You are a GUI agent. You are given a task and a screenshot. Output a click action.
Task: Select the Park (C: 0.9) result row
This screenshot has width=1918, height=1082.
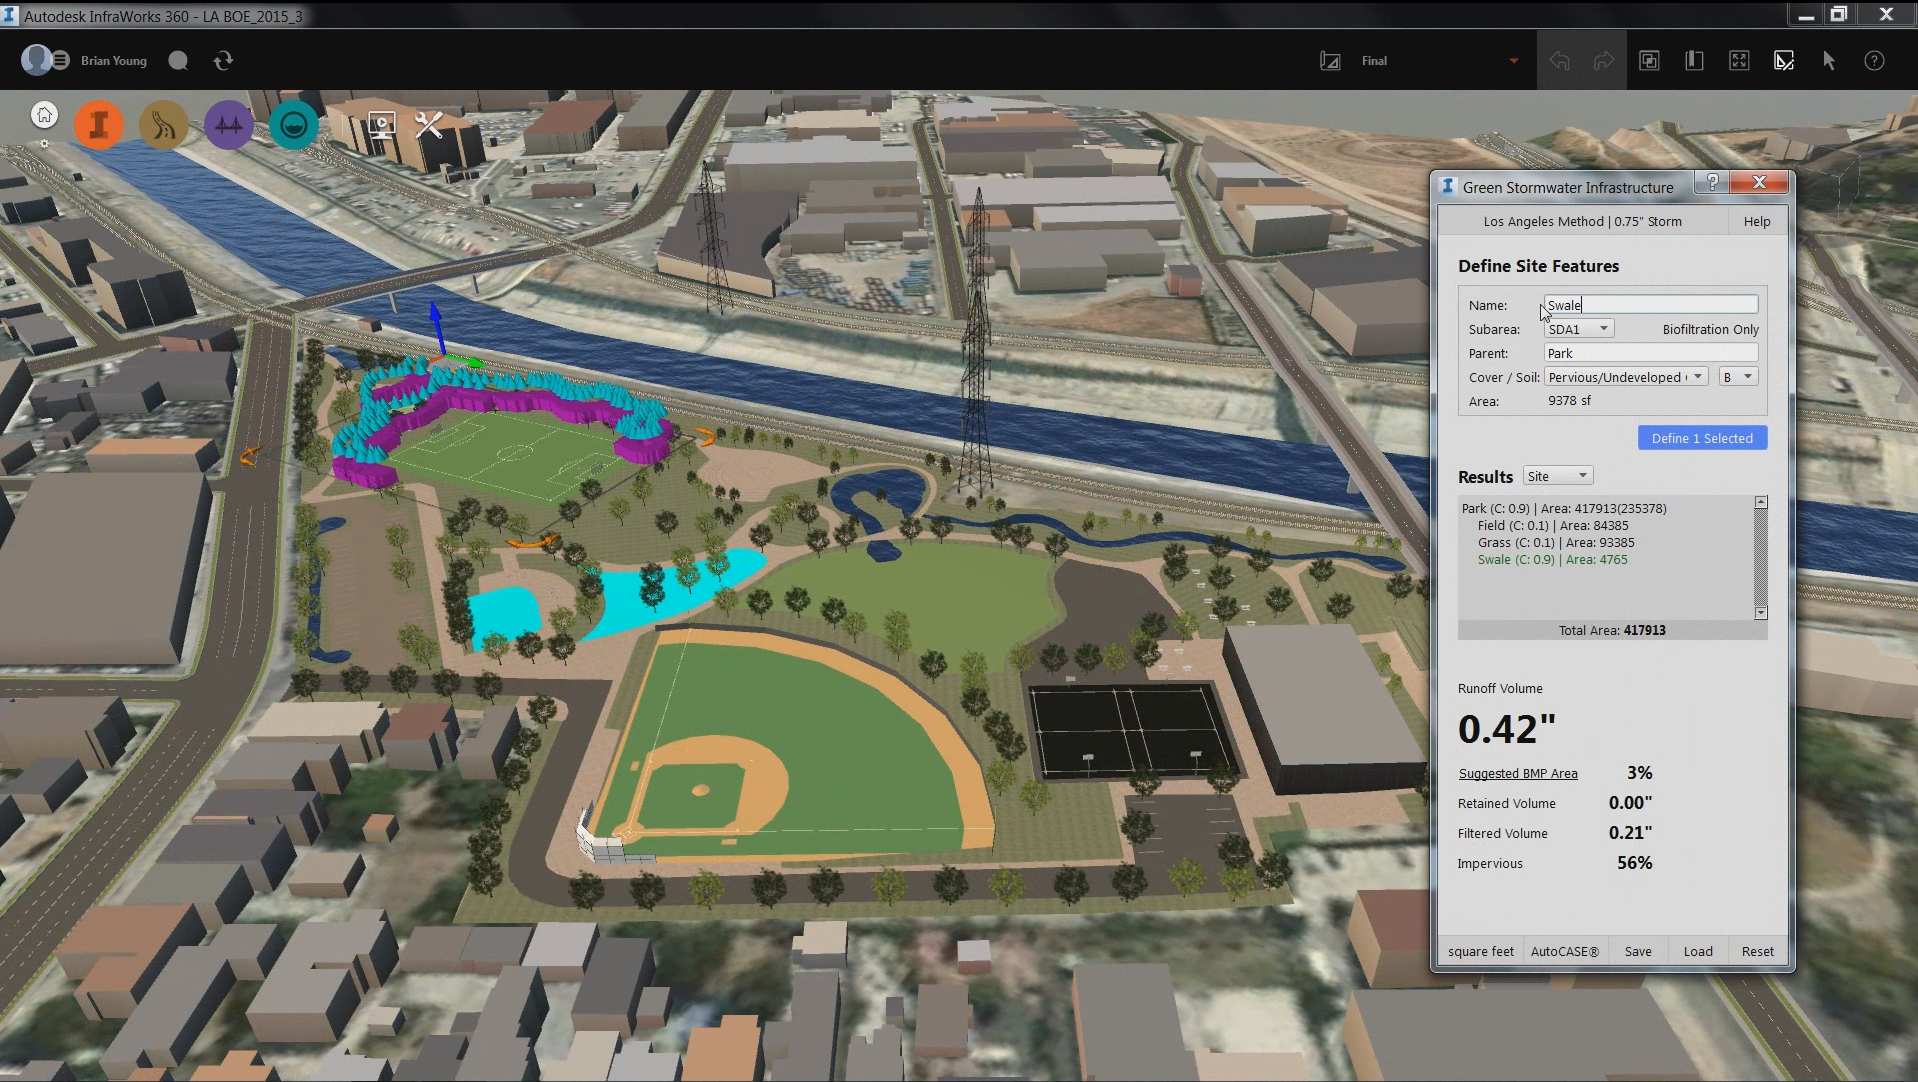(x=1564, y=508)
